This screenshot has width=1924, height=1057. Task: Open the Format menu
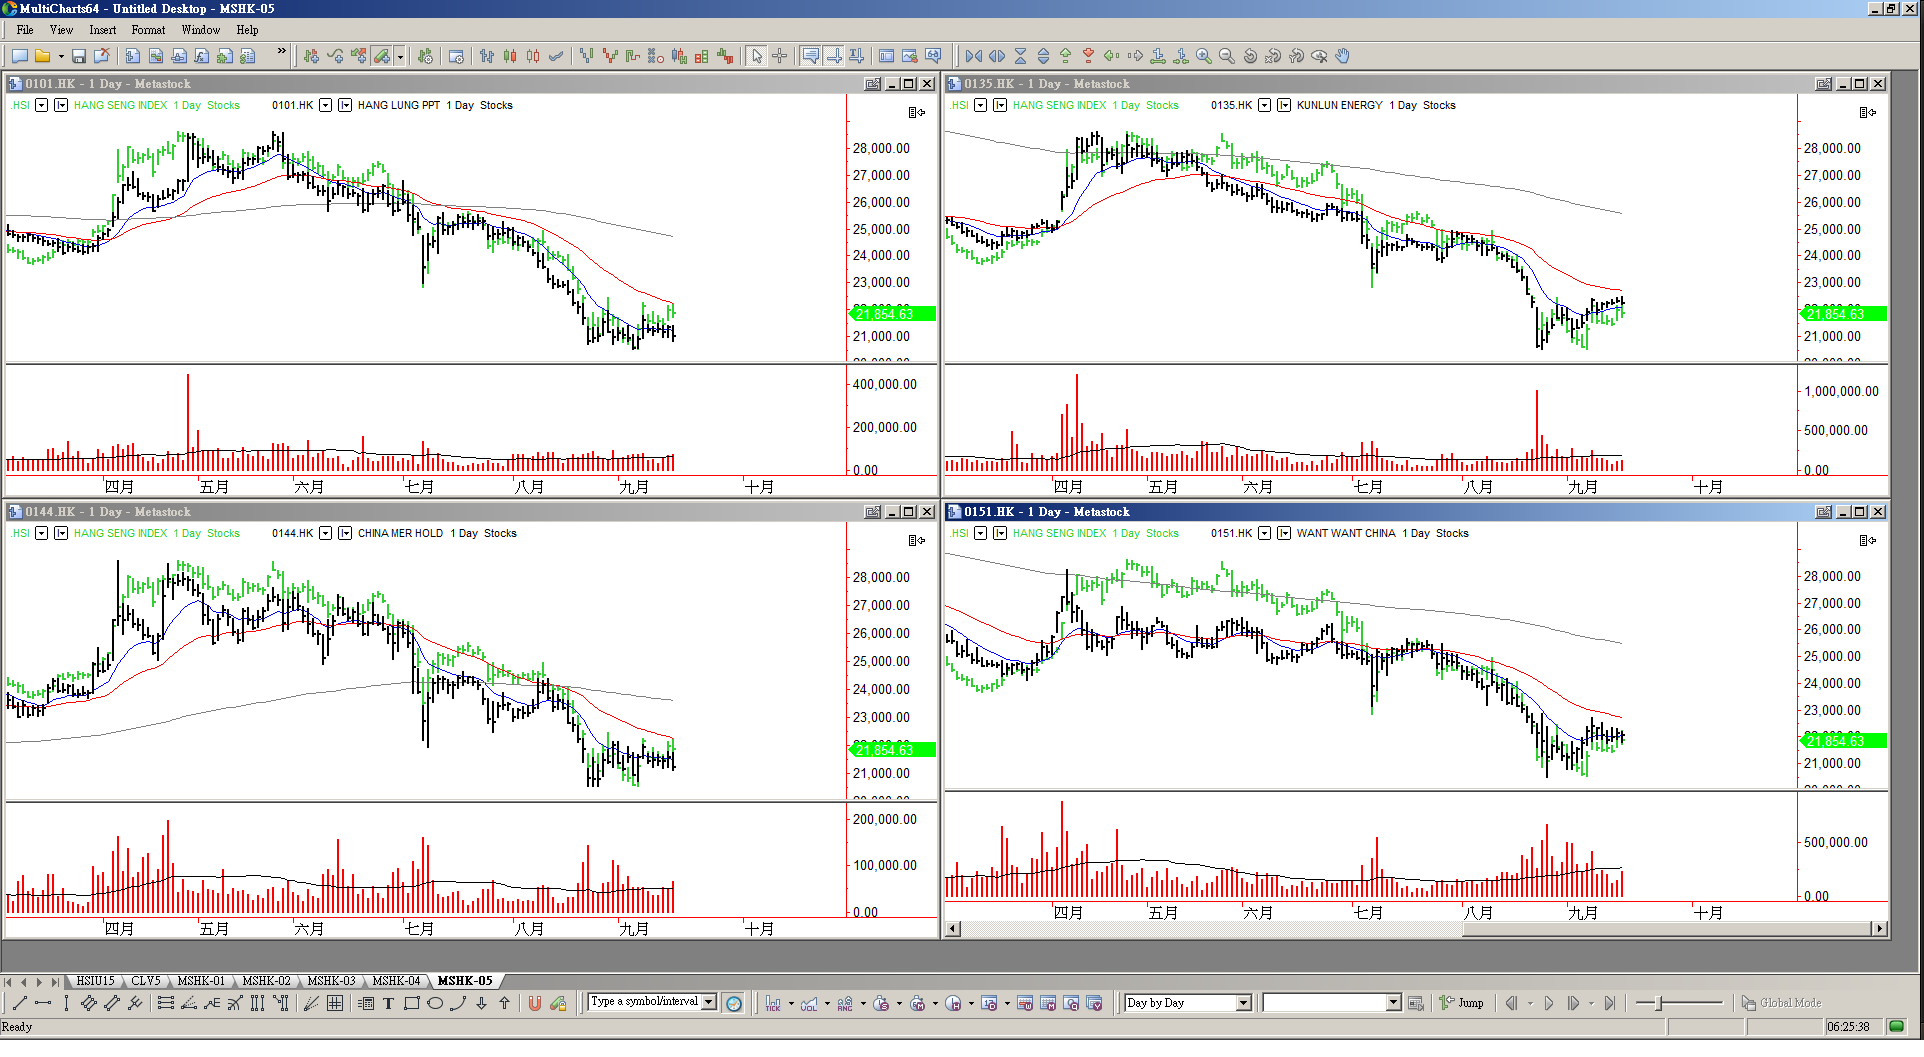point(148,30)
